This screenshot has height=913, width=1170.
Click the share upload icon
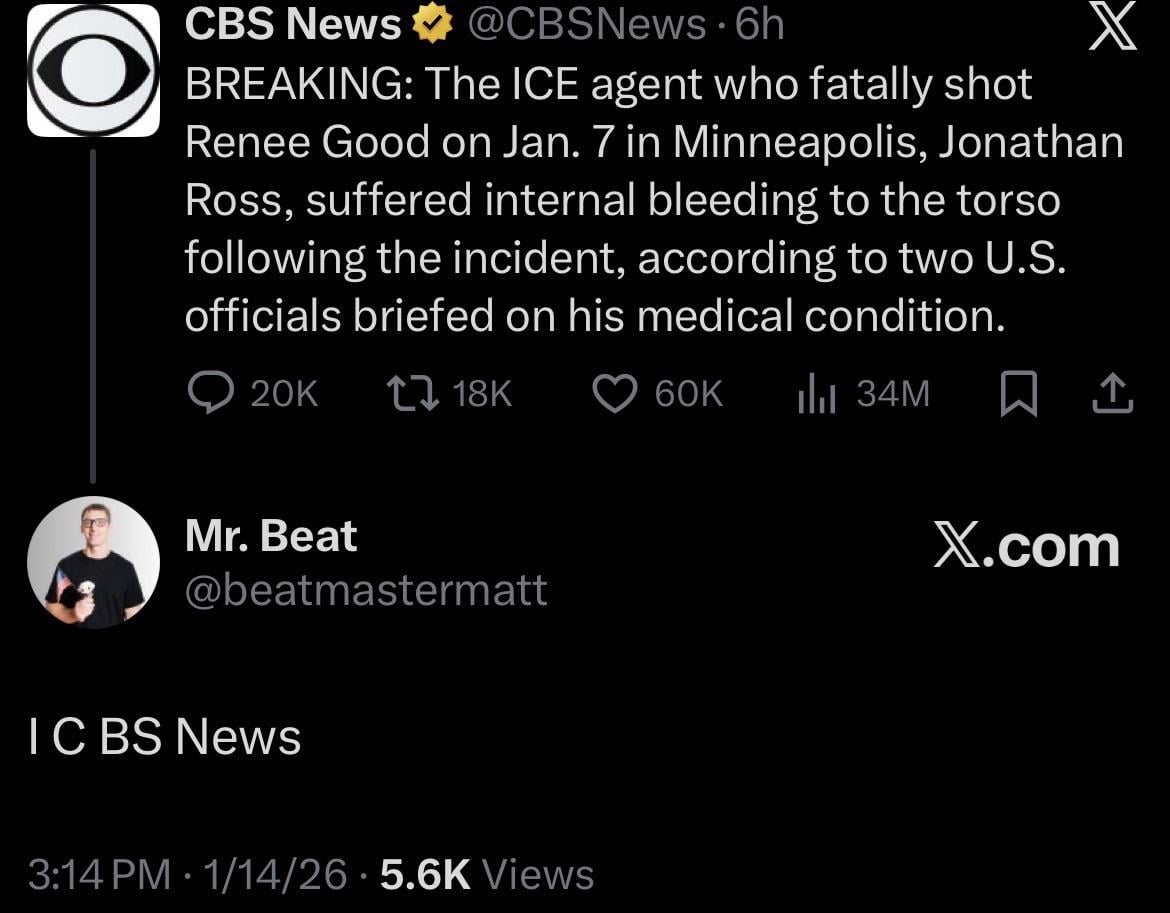click(x=1112, y=395)
